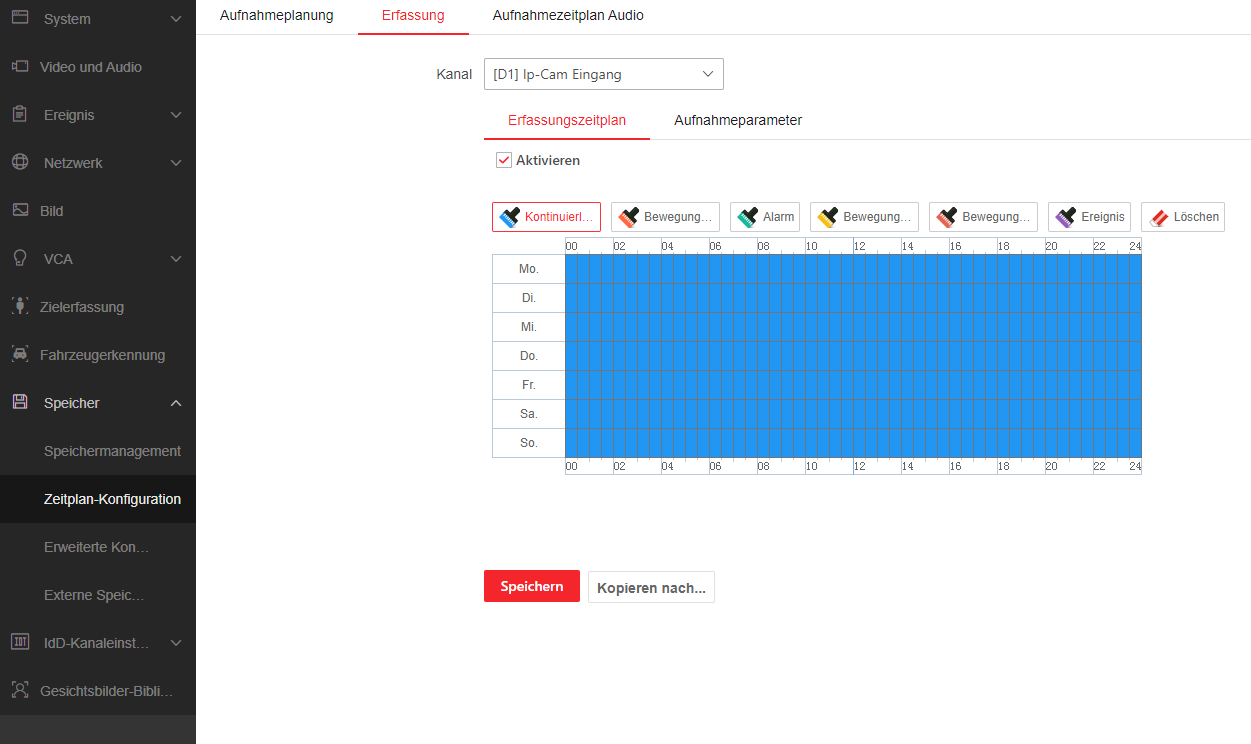This screenshot has width=1251, height=744.
Task: Click the Kopieren nach... button
Action: (x=651, y=588)
